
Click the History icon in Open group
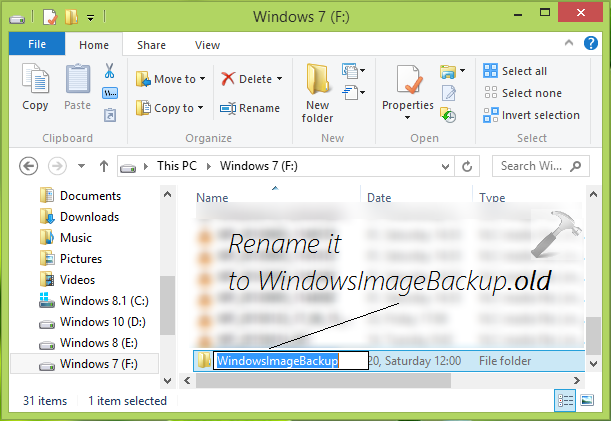[x=449, y=115]
